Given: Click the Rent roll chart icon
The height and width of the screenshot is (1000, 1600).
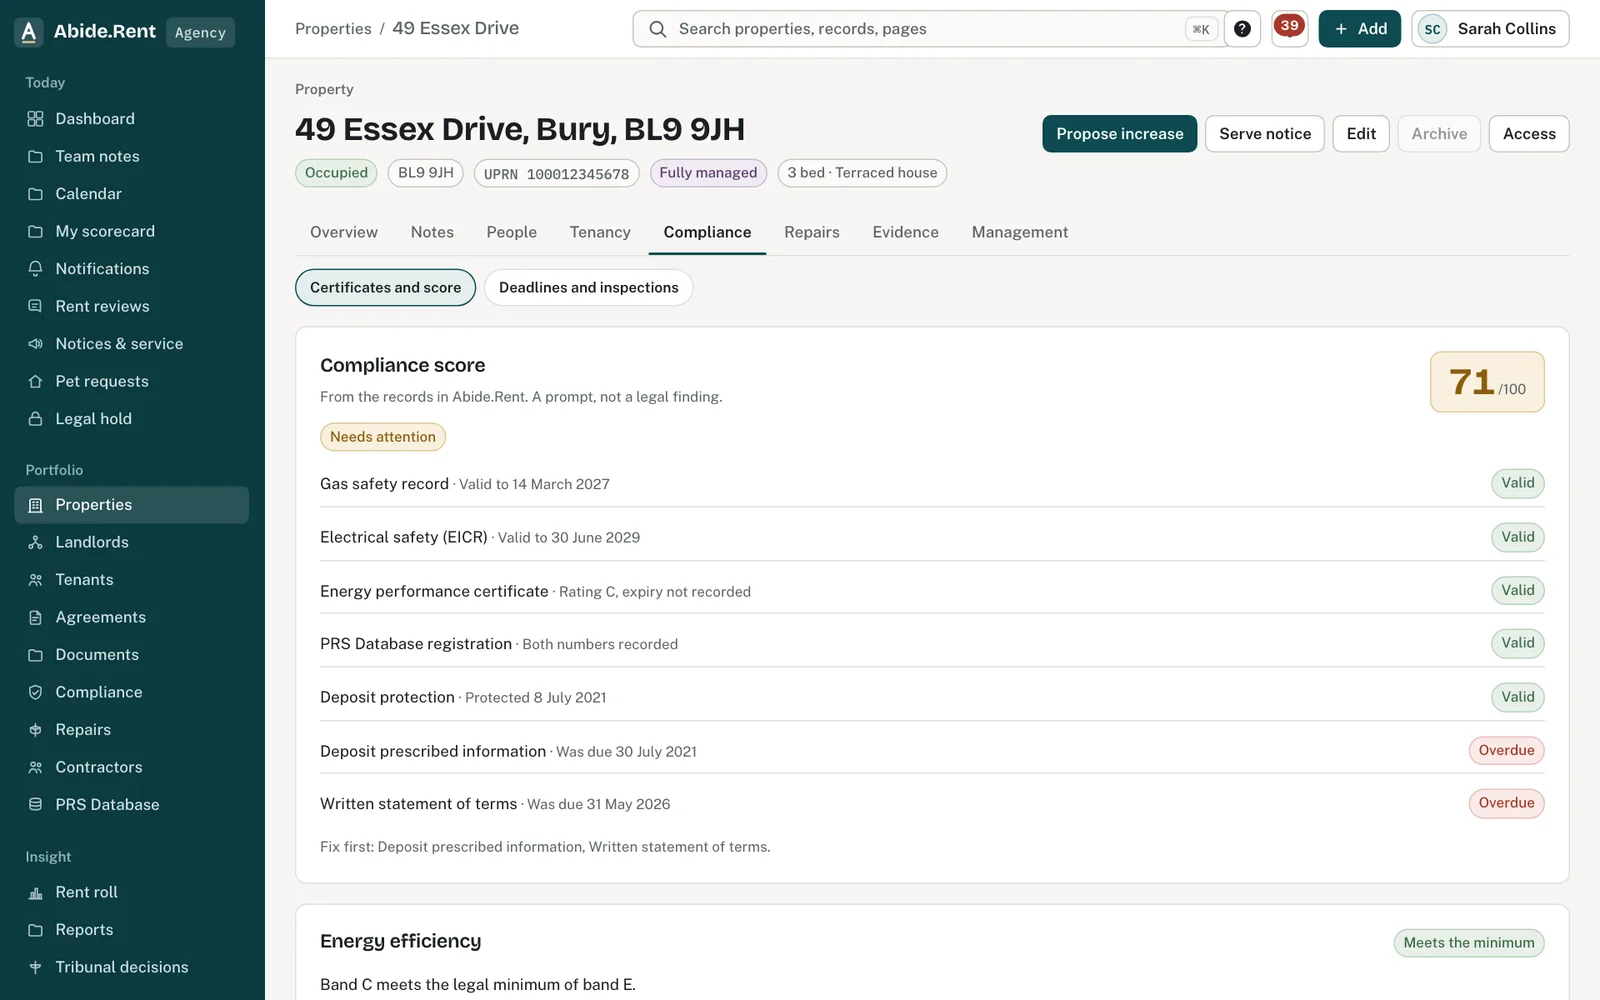Looking at the screenshot, I should pos(35,892).
